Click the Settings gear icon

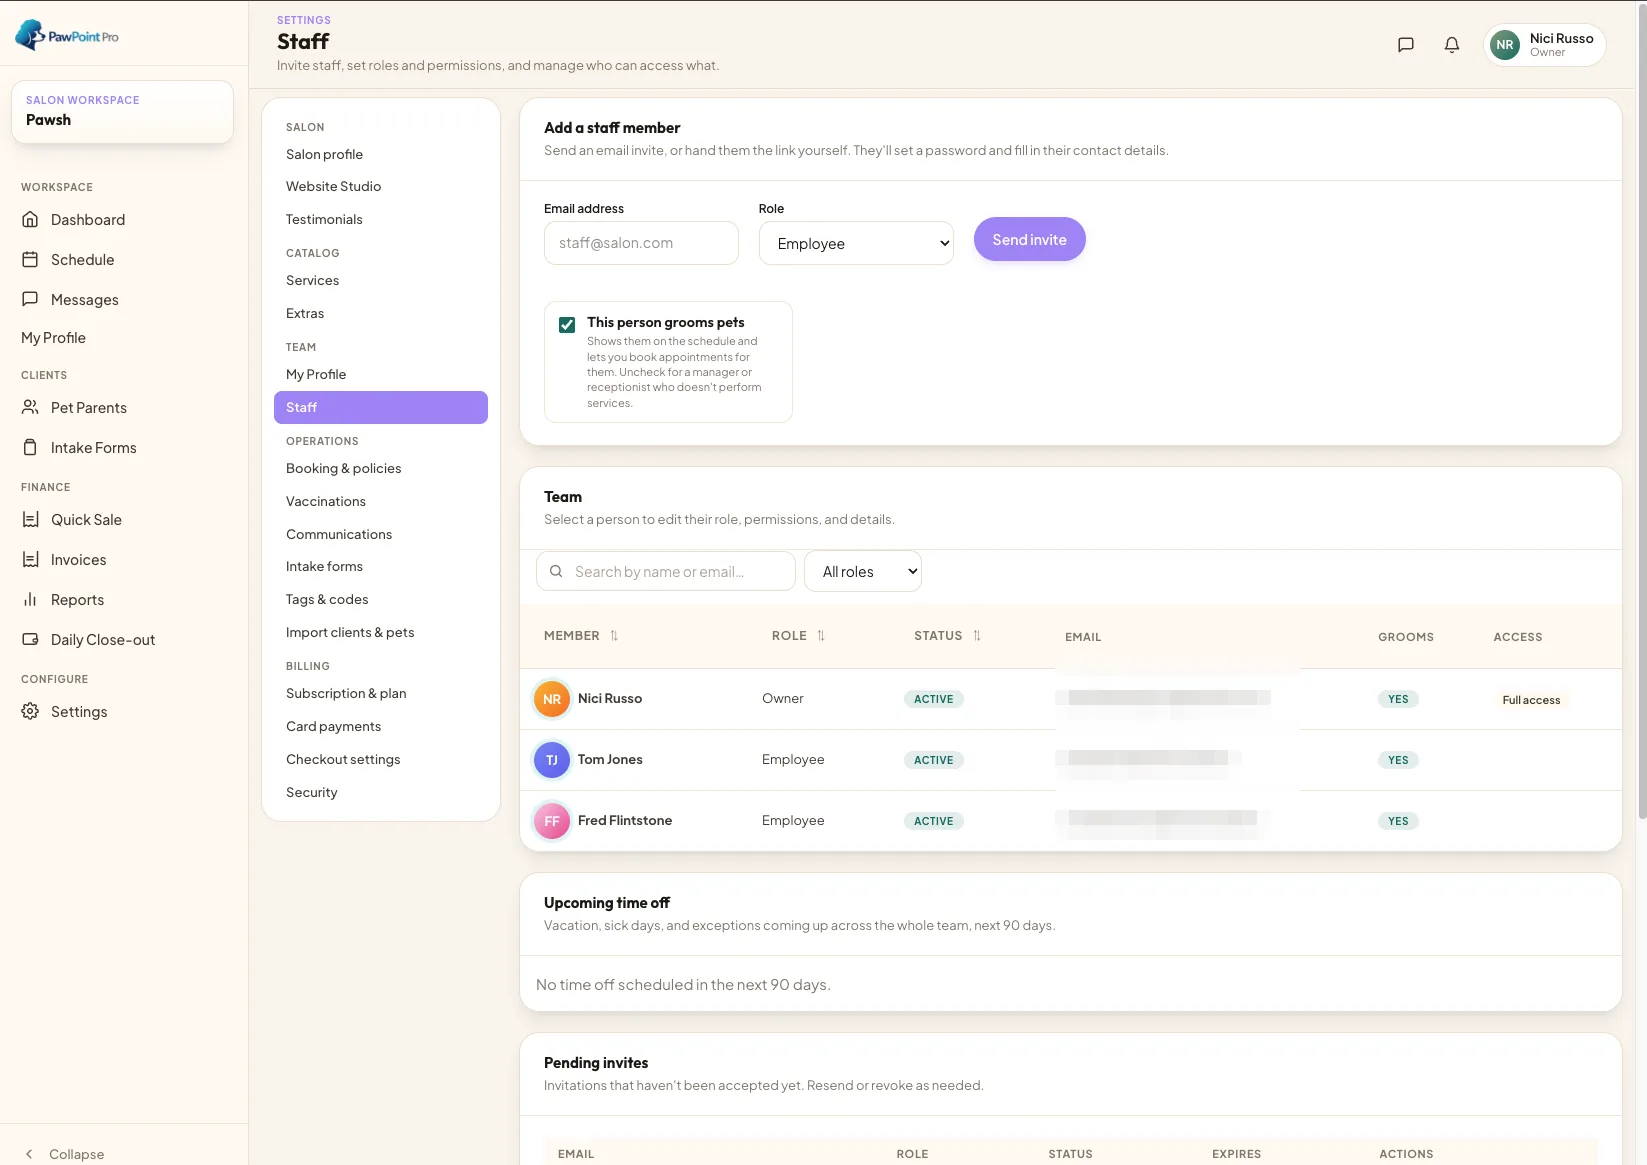(30, 711)
